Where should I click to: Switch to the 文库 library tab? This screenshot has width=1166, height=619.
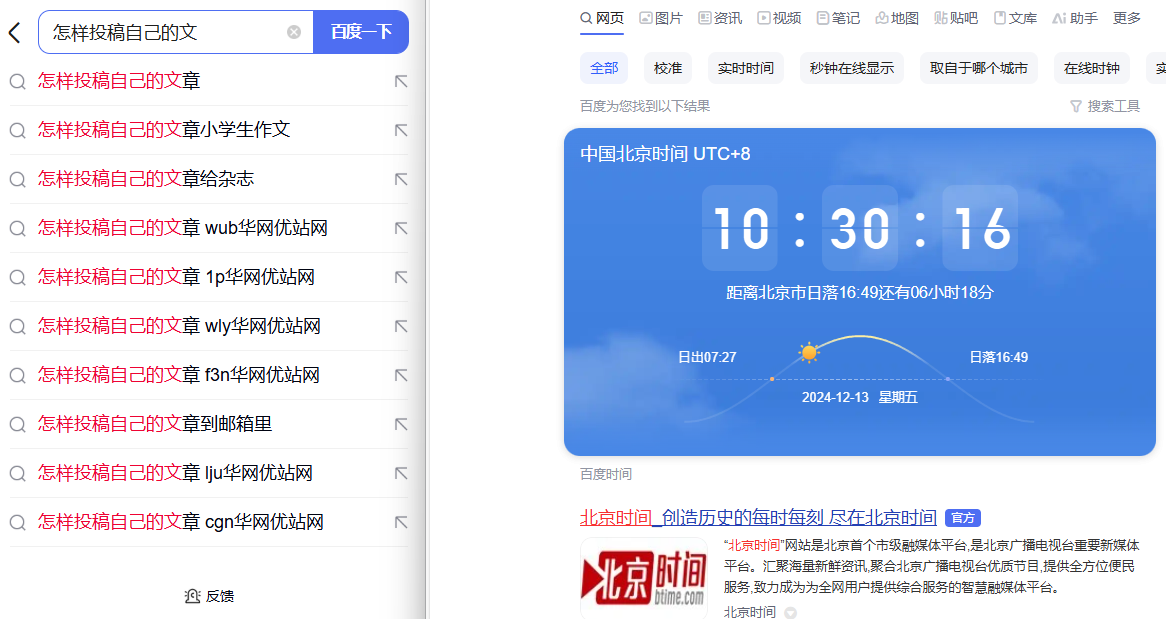pos(1015,18)
